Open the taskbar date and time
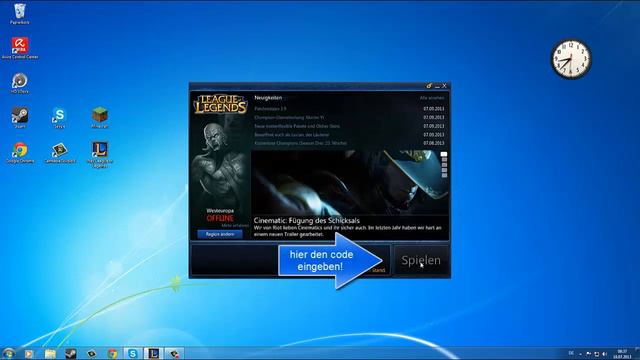 click(x=622, y=354)
